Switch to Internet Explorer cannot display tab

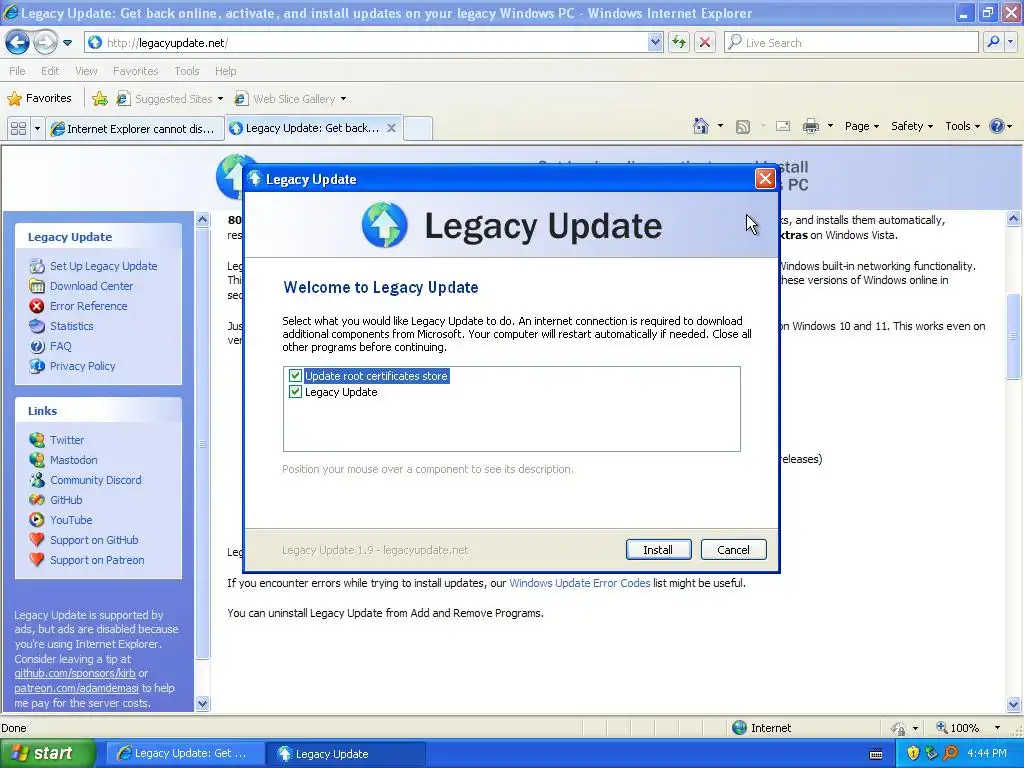135,129
